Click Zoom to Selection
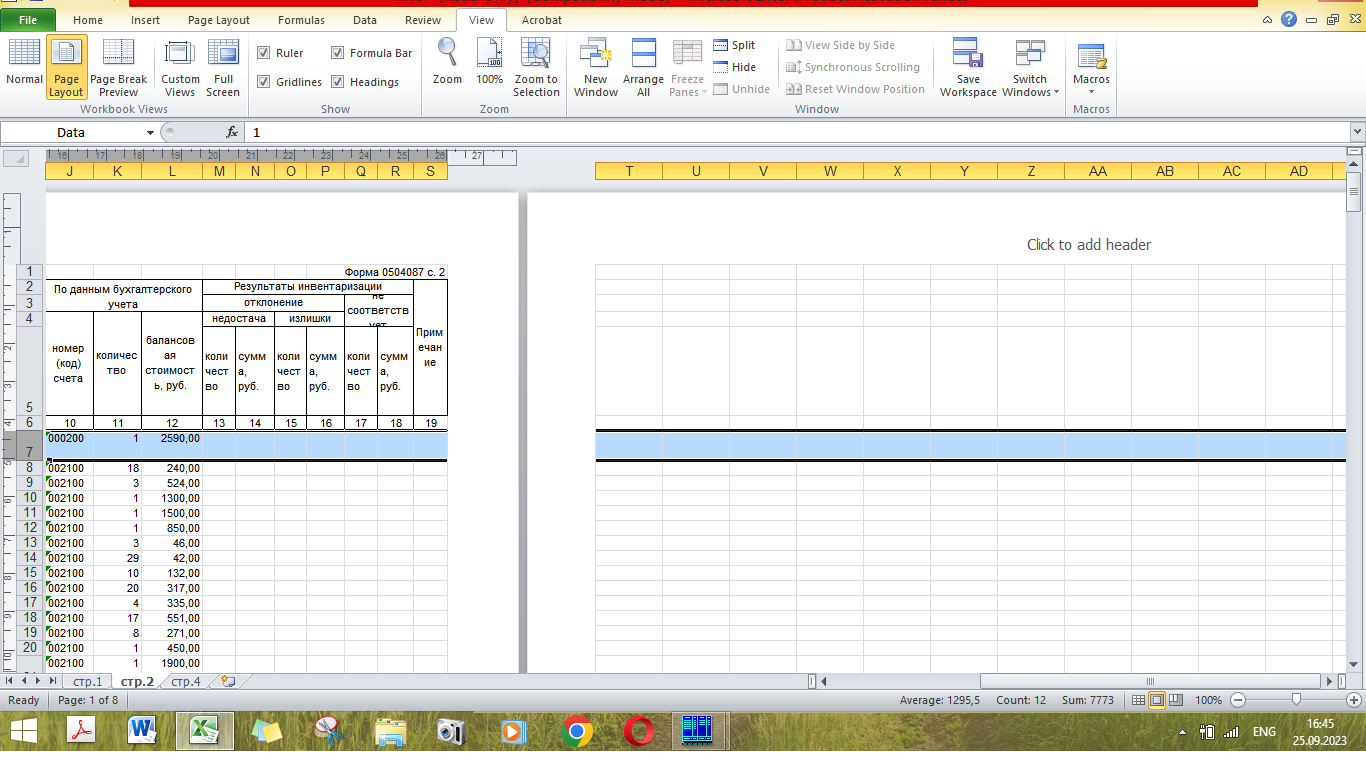Screen dimensions: 1366x768 click(x=536, y=66)
